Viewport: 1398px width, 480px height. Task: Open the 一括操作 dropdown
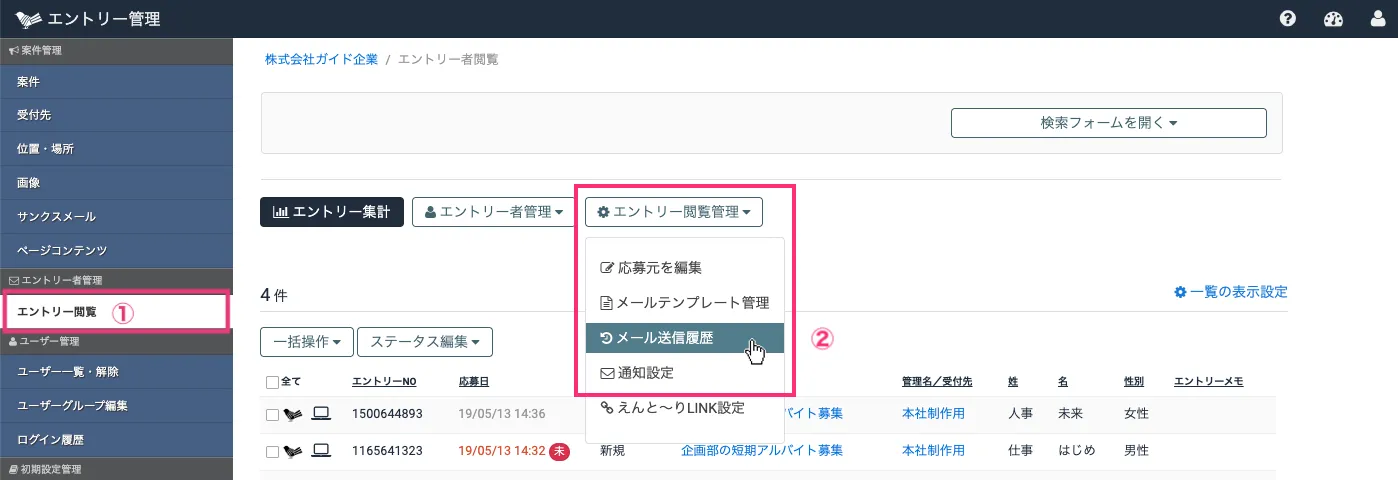[307, 341]
